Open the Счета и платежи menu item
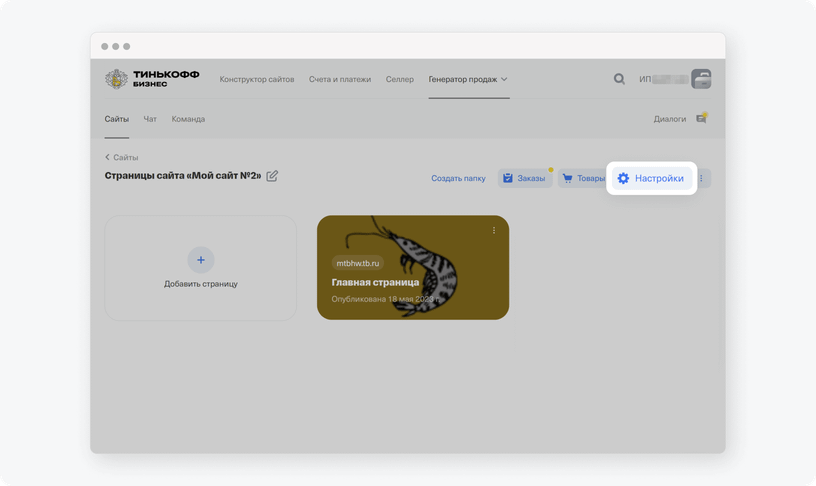 (340, 79)
